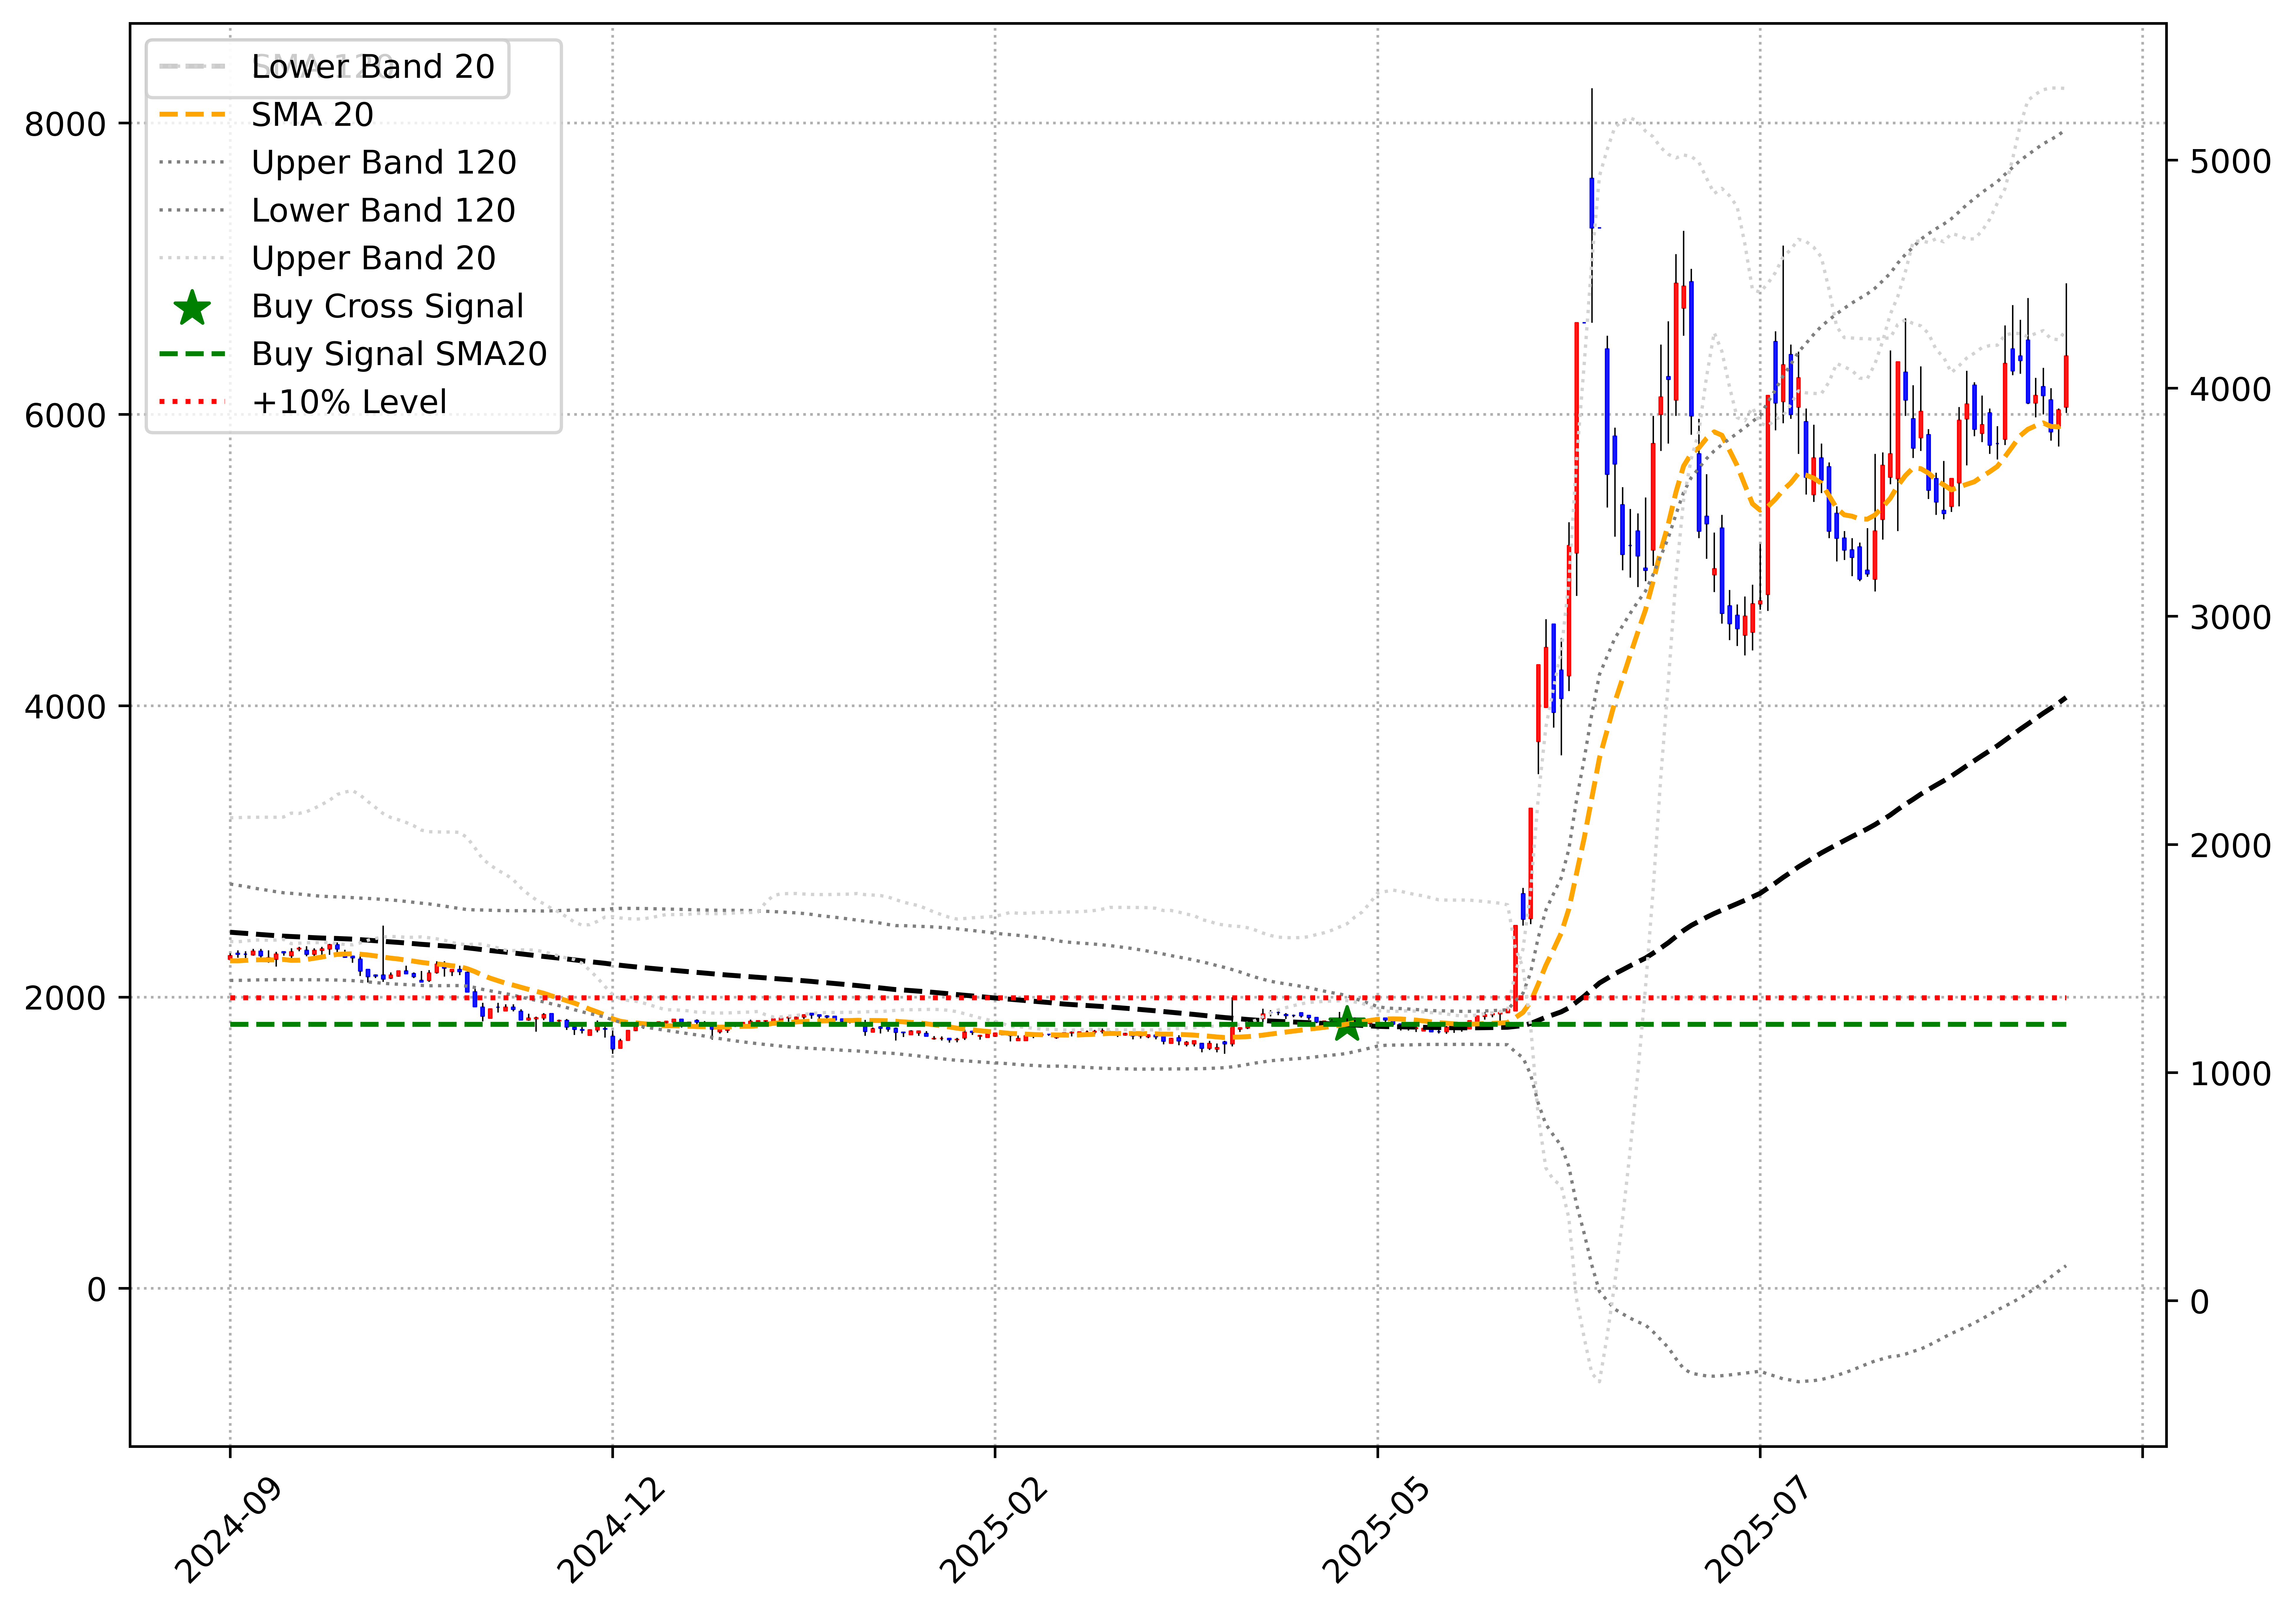2296x1612 pixels.
Task: Click the 5000 tick on right axis
Action: (x=2230, y=161)
